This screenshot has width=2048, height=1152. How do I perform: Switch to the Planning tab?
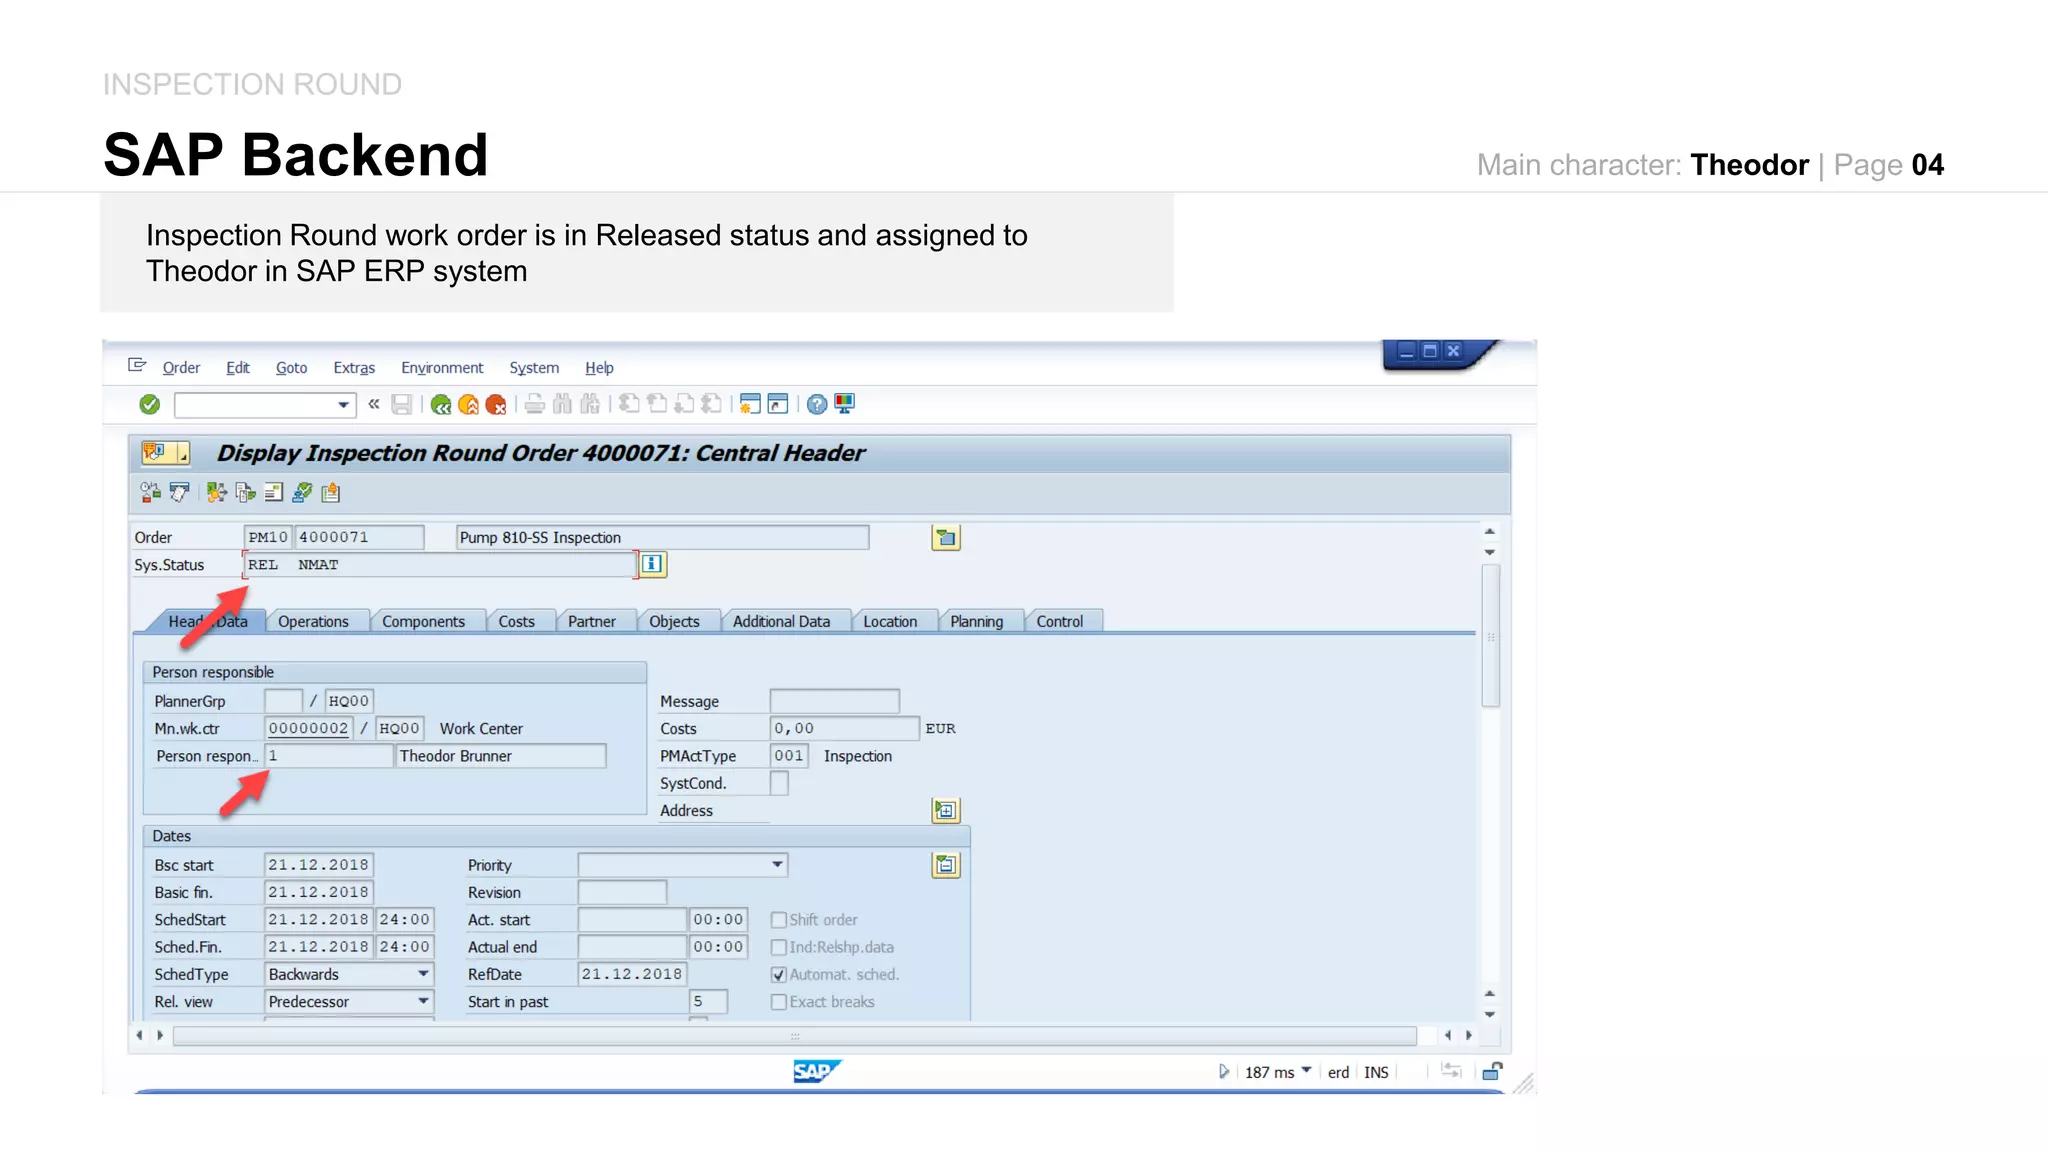point(976,621)
